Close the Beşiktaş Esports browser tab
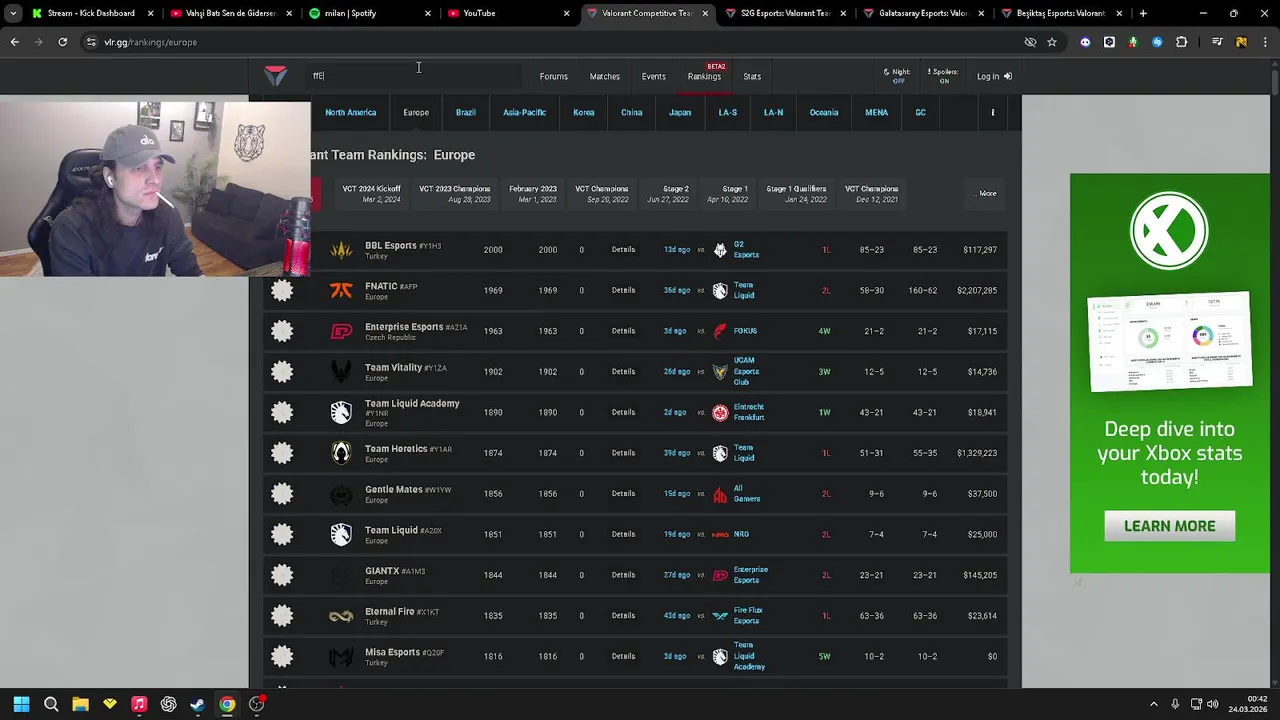The height and width of the screenshot is (720, 1280). pyautogui.click(x=1119, y=13)
